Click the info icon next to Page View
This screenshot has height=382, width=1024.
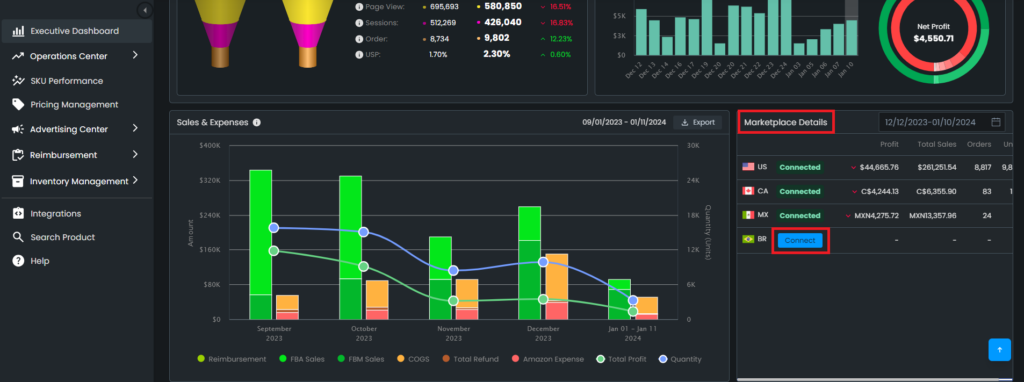click(x=359, y=7)
